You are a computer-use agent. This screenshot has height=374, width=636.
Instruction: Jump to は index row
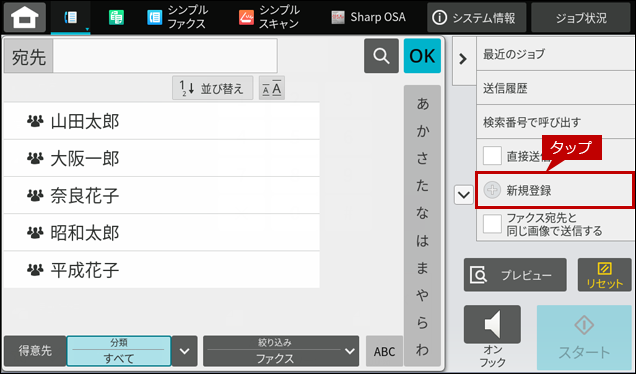(x=422, y=241)
